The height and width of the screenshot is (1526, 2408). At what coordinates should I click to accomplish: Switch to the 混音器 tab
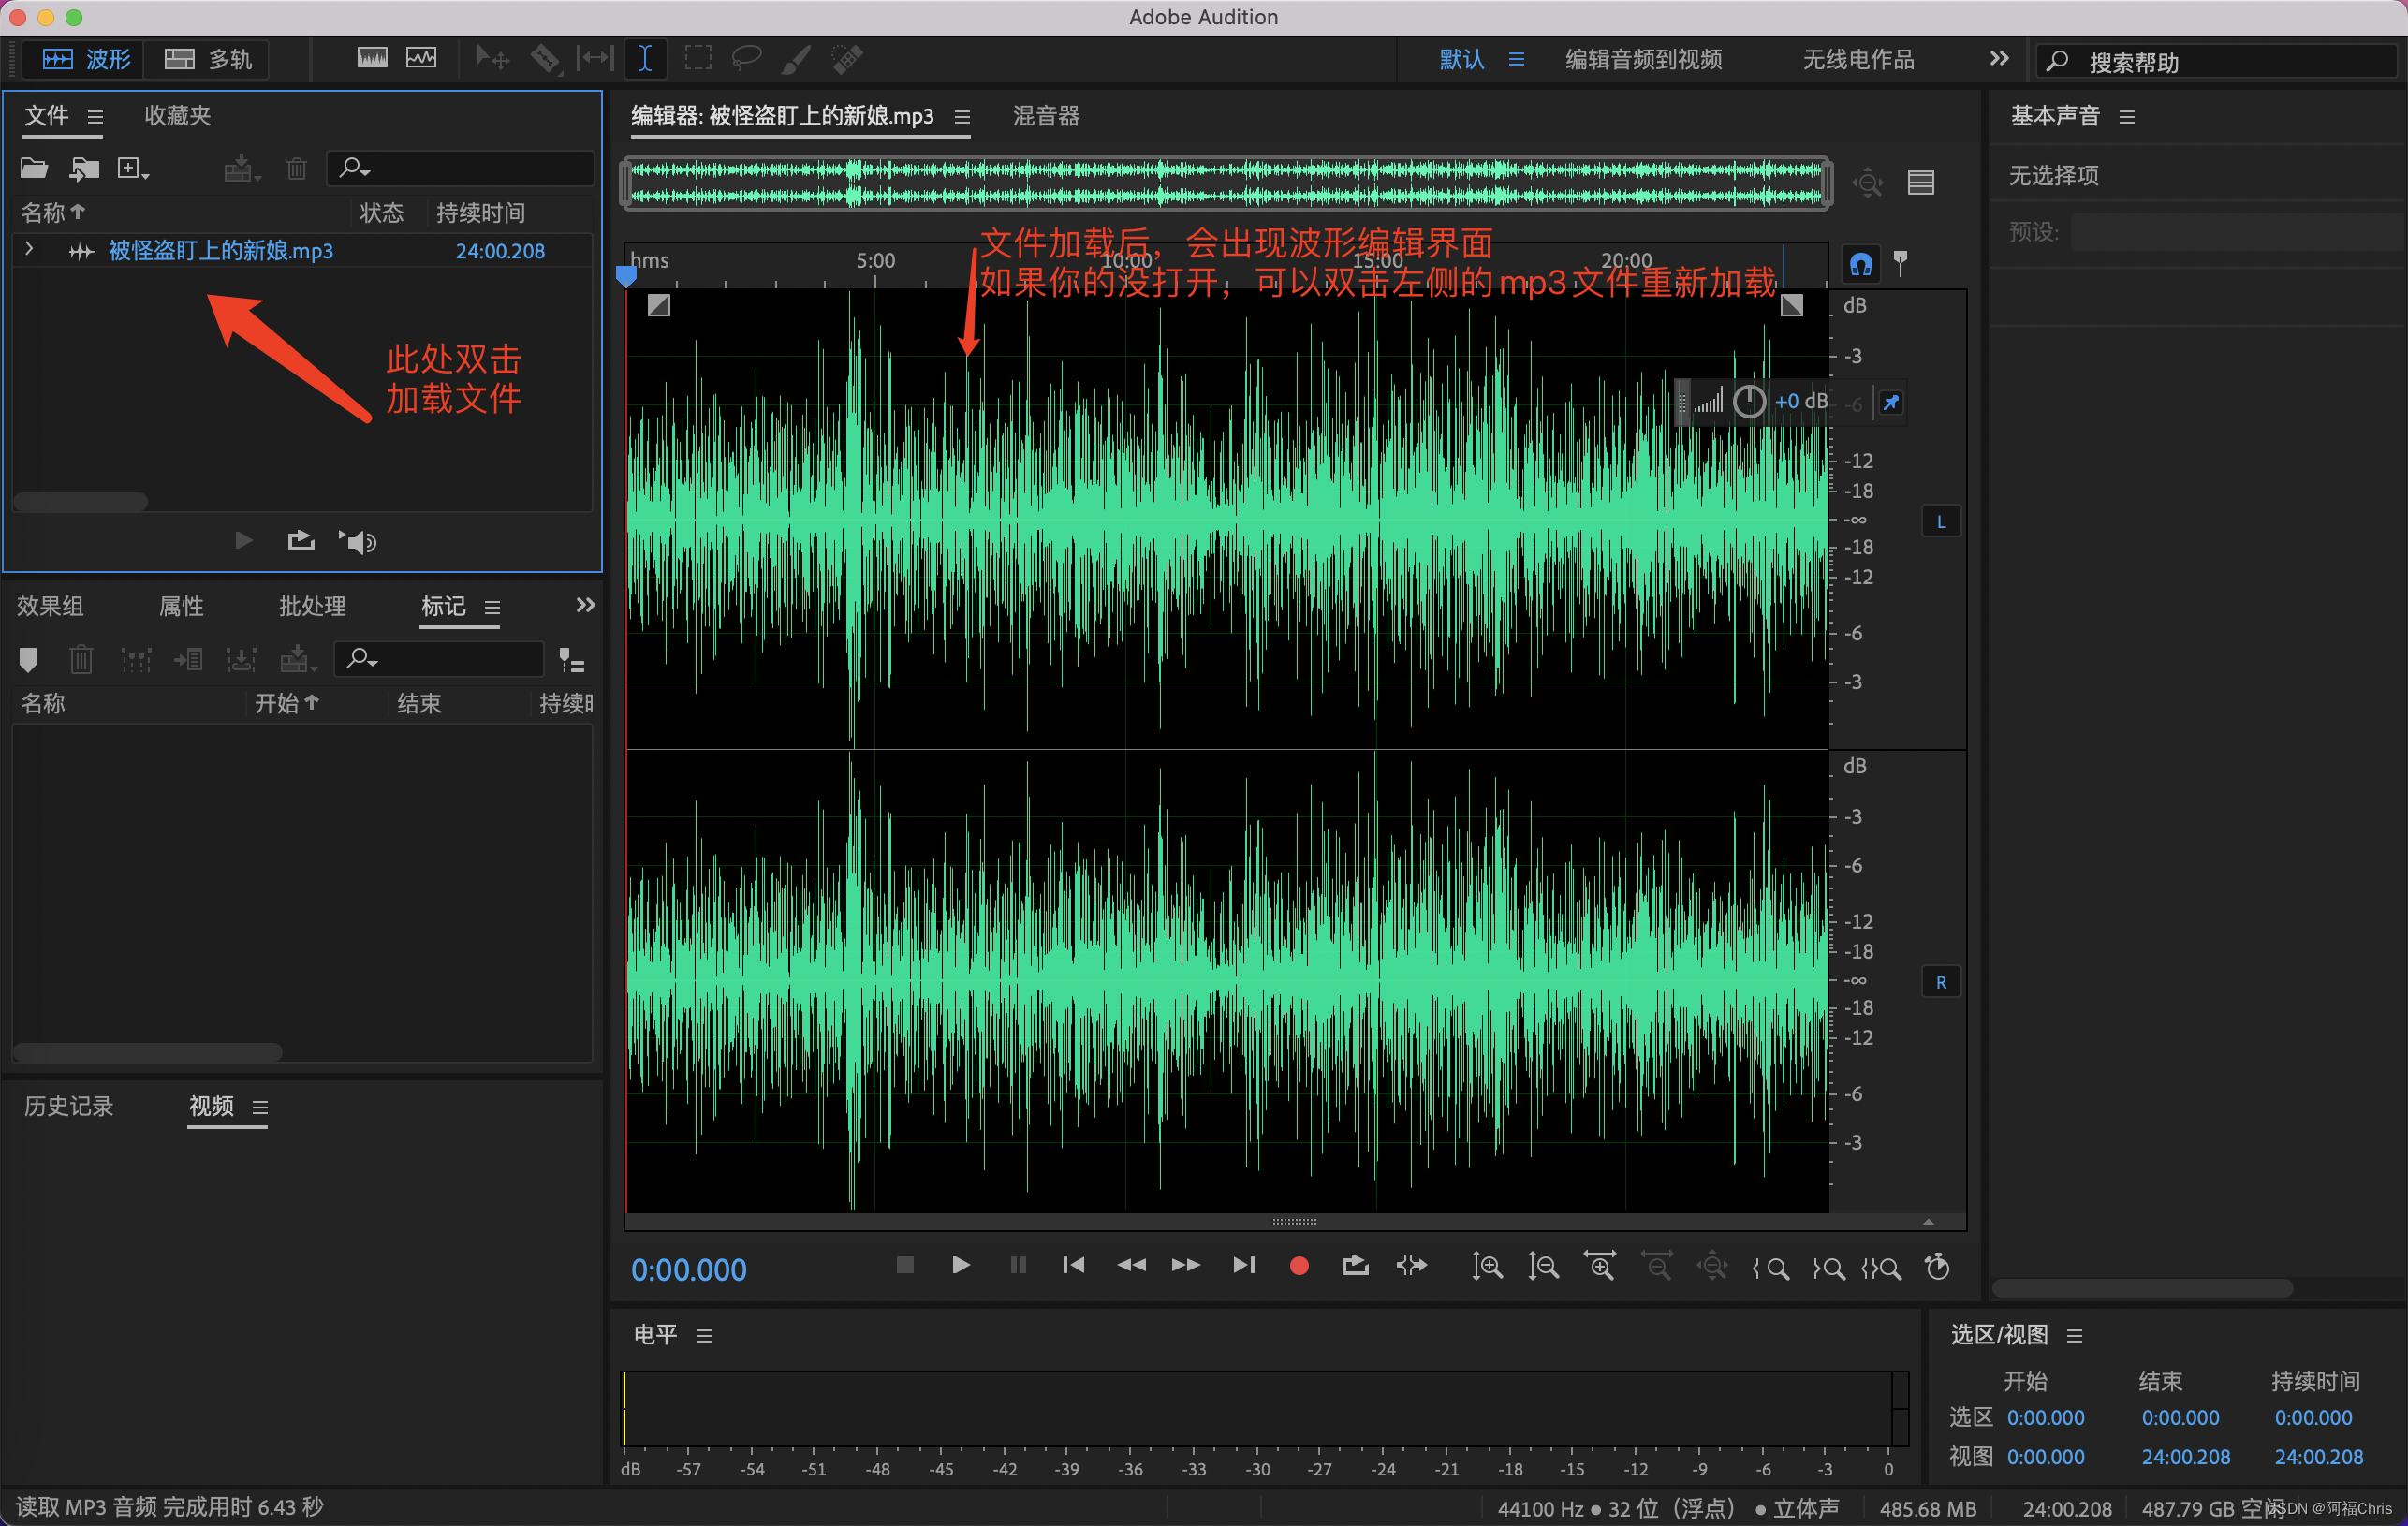tap(1046, 116)
